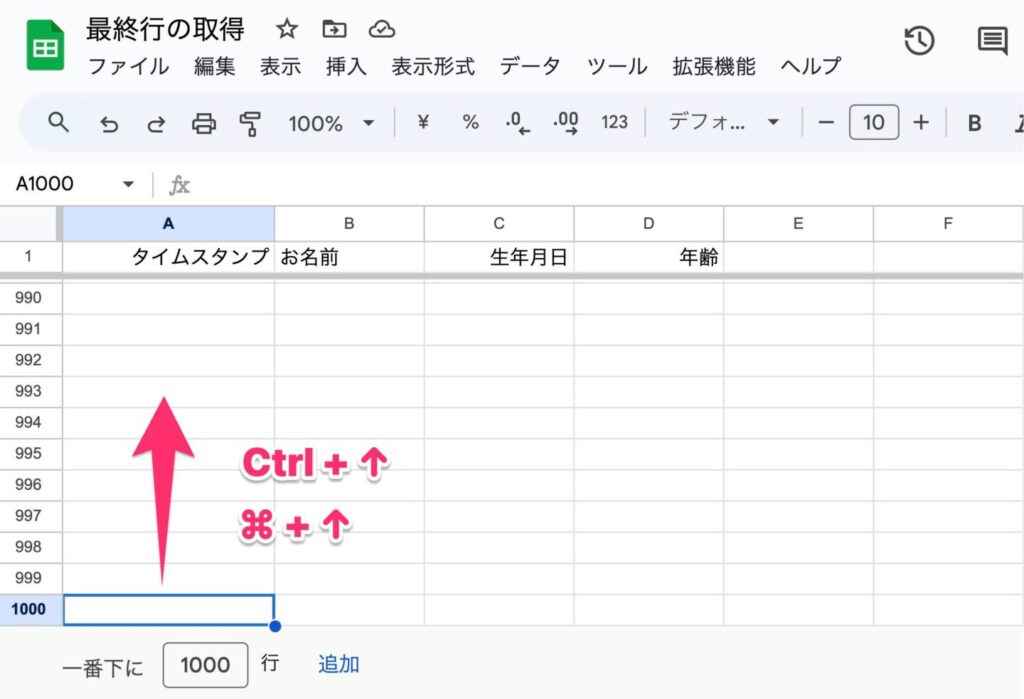
Task: Select column A header
Action: [168, 223]
